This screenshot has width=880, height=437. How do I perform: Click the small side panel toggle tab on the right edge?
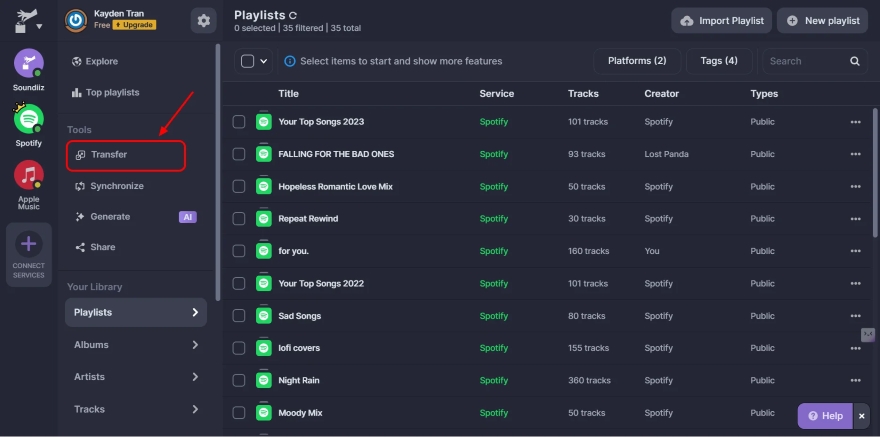tap(868, 334)
